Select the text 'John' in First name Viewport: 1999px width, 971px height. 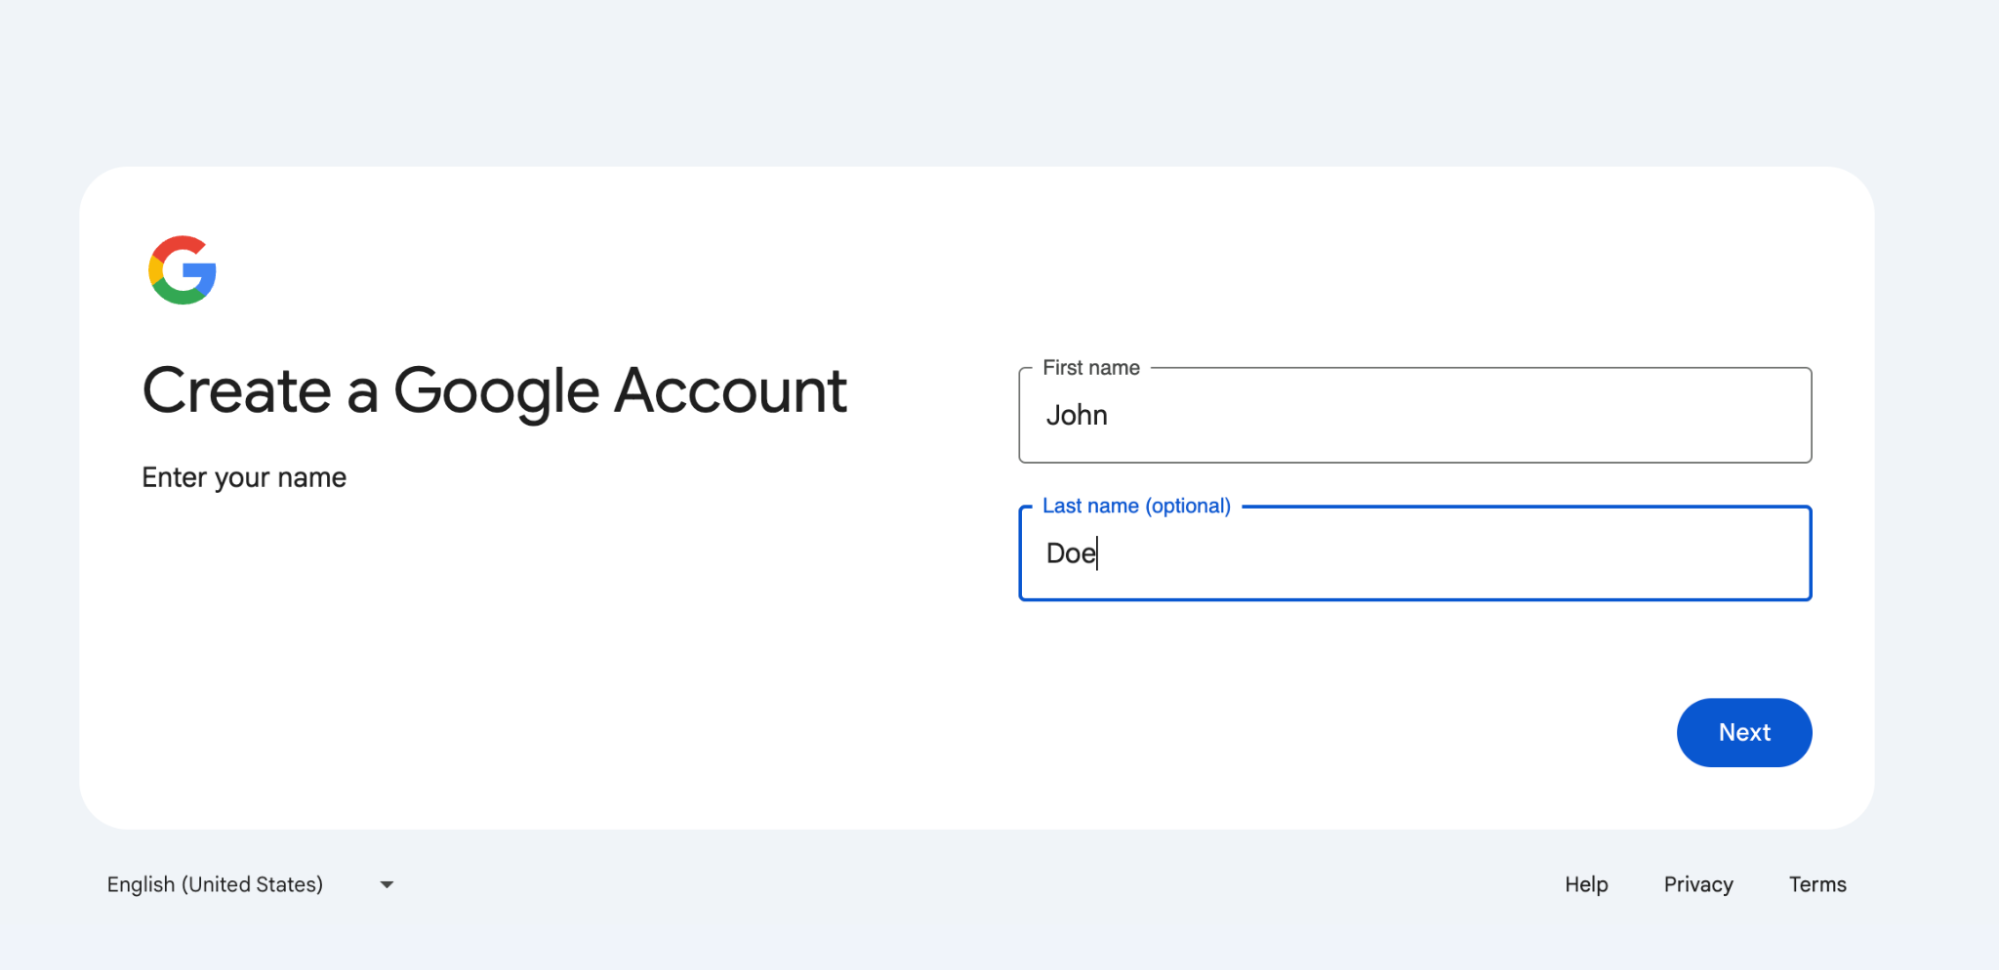pos(1077,415)
